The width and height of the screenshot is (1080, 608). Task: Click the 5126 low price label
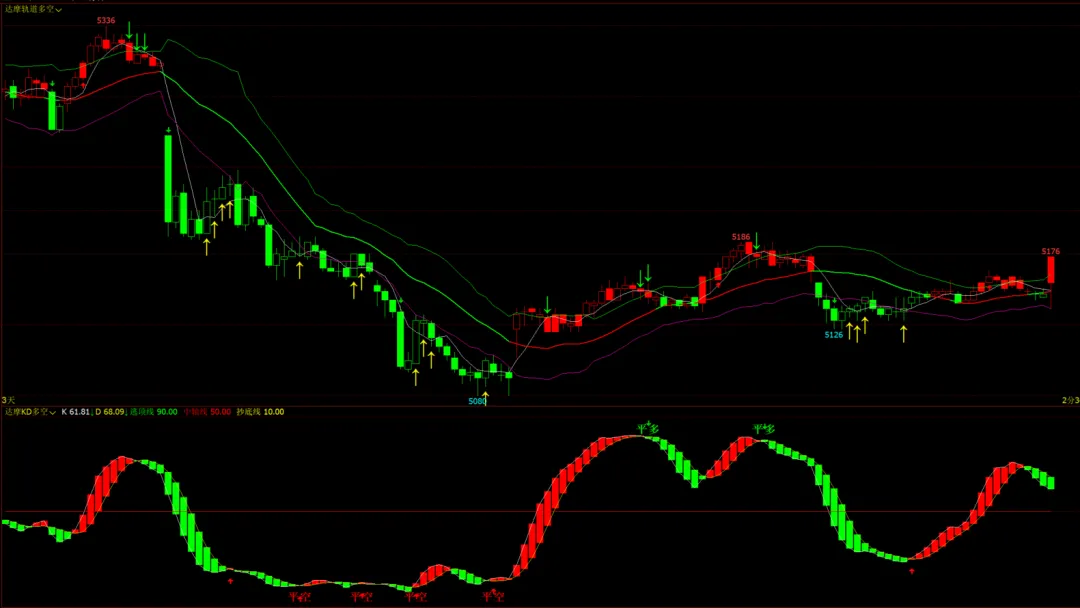(x=833, y=335)
